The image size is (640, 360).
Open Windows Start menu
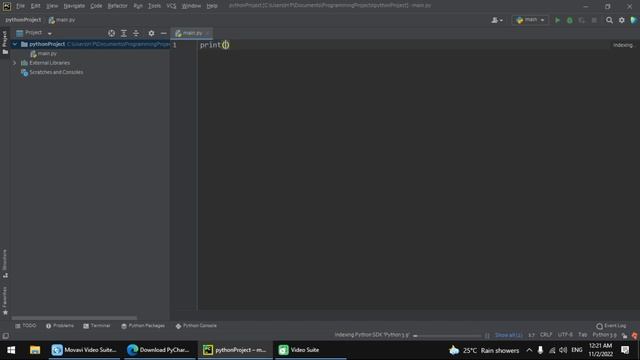(11, 350)
